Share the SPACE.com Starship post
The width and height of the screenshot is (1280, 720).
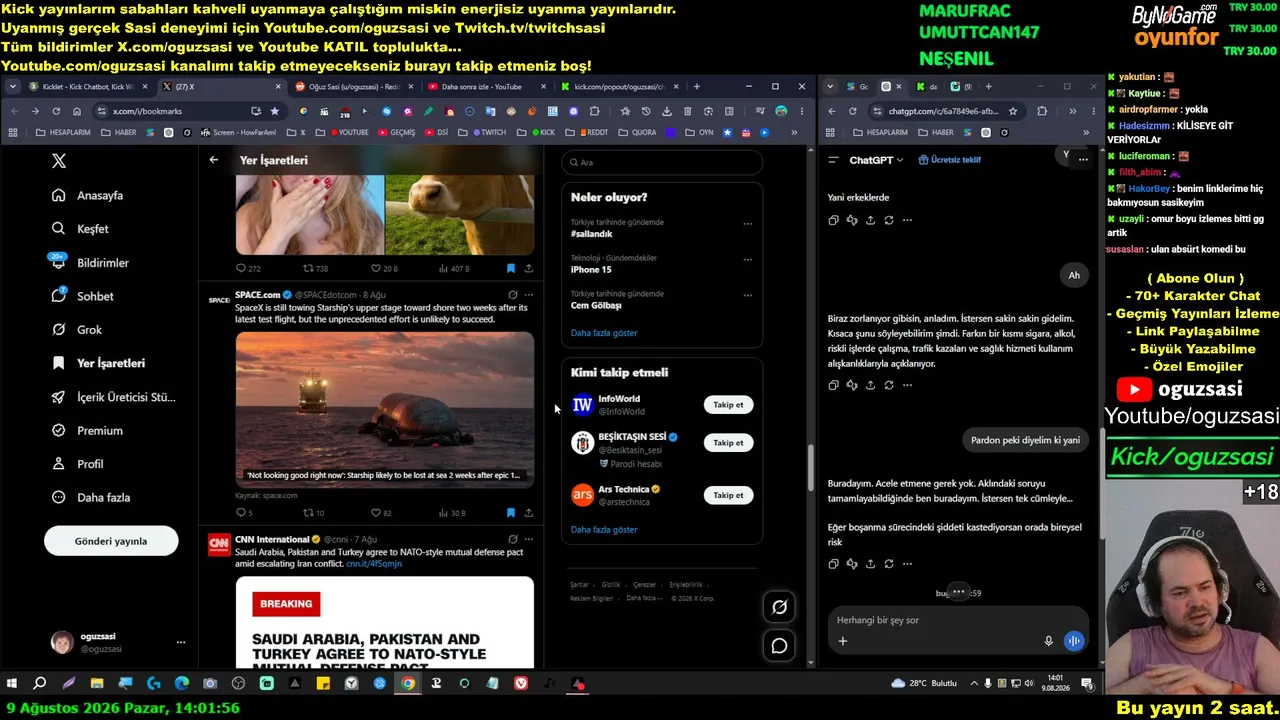(528, 513)
